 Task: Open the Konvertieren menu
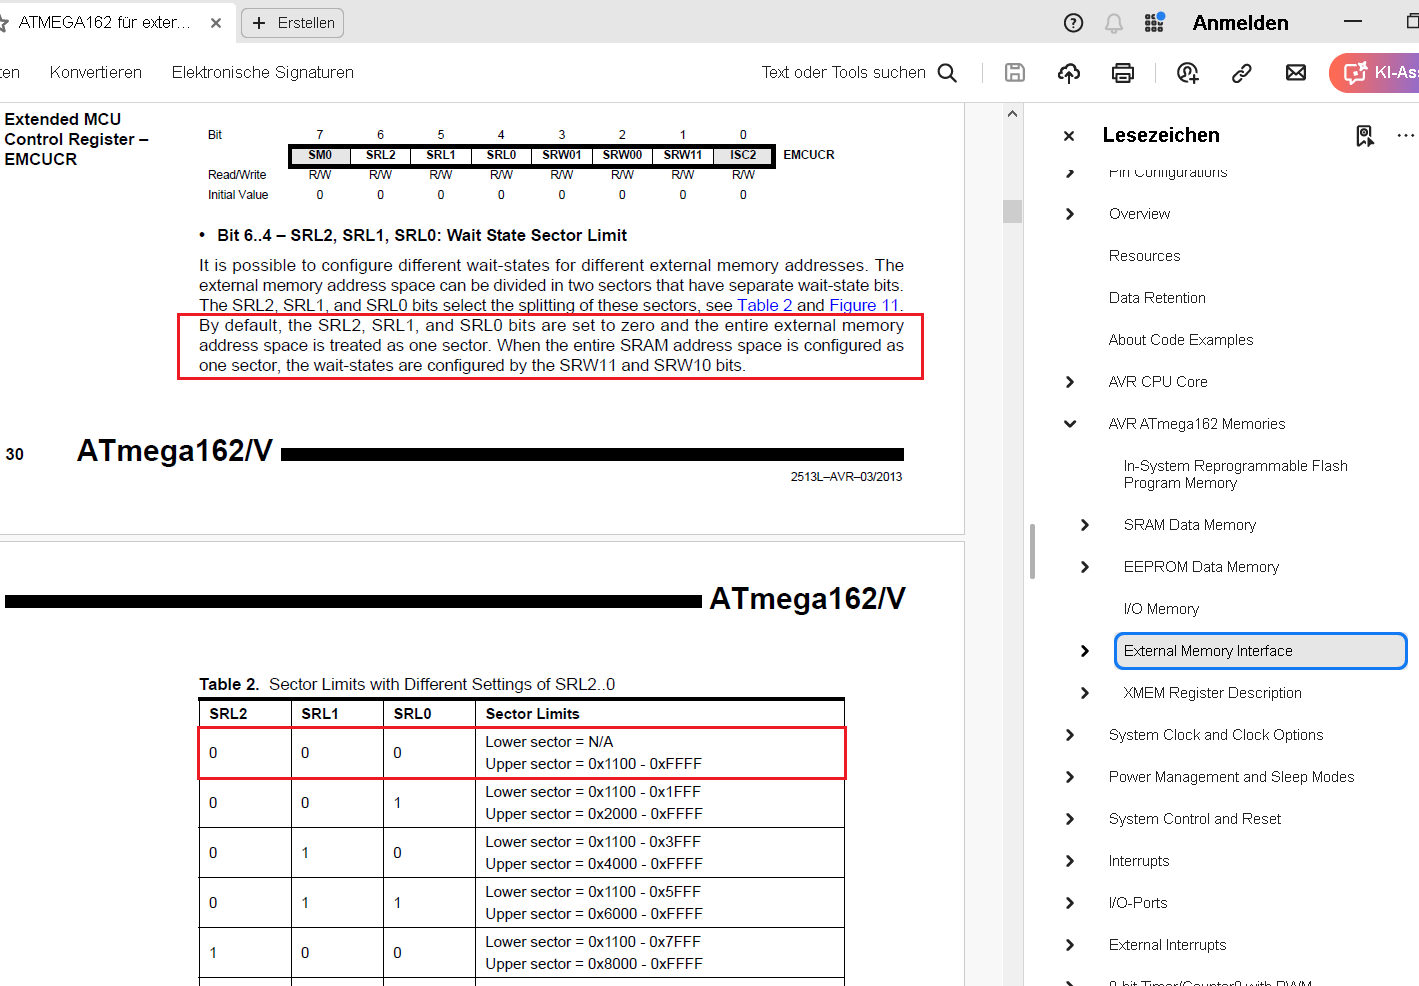coord(96,72)
